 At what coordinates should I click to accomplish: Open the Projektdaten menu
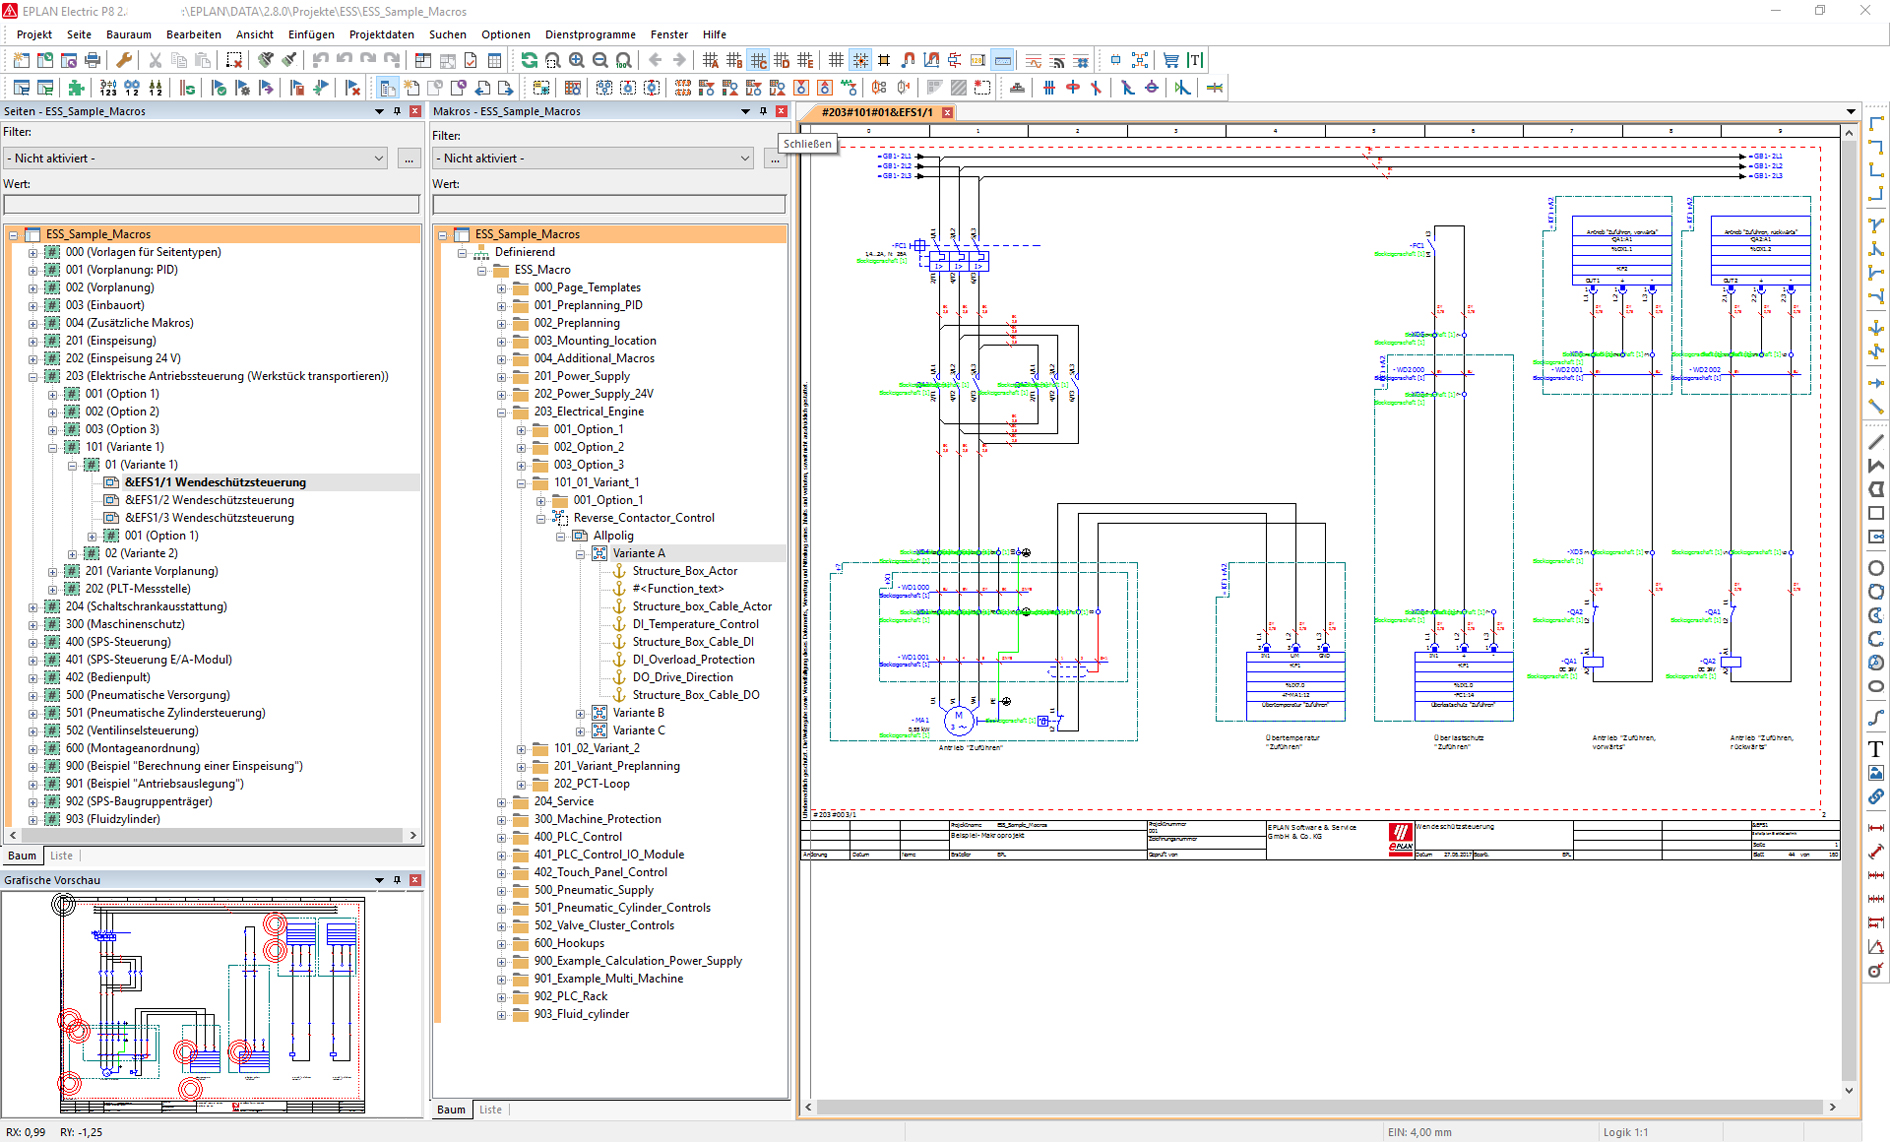381,34
